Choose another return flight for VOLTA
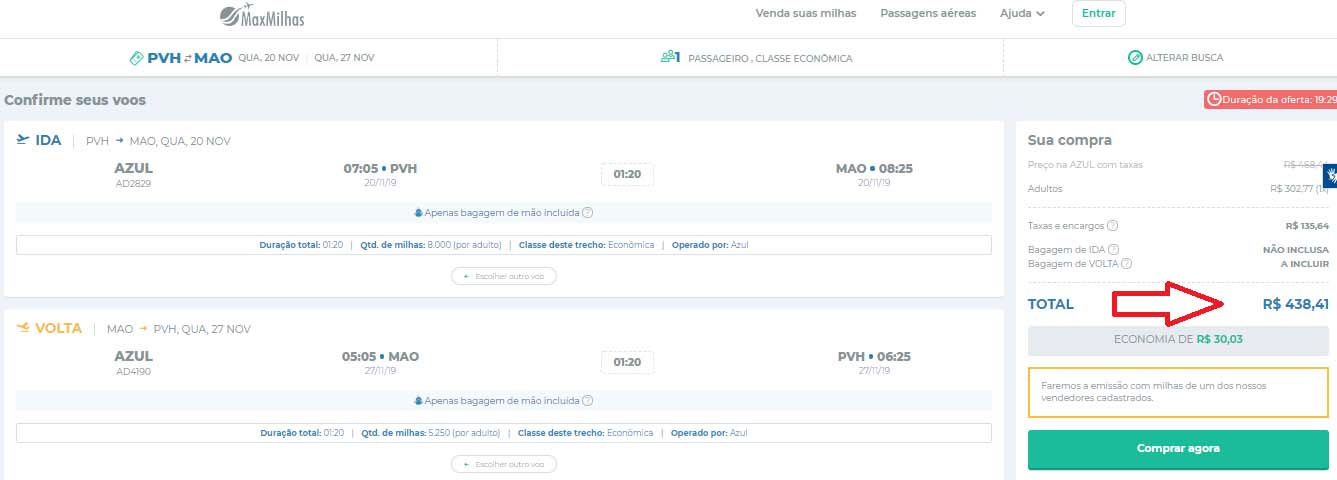The image size is (1337, 480). [x=504, y=464]
